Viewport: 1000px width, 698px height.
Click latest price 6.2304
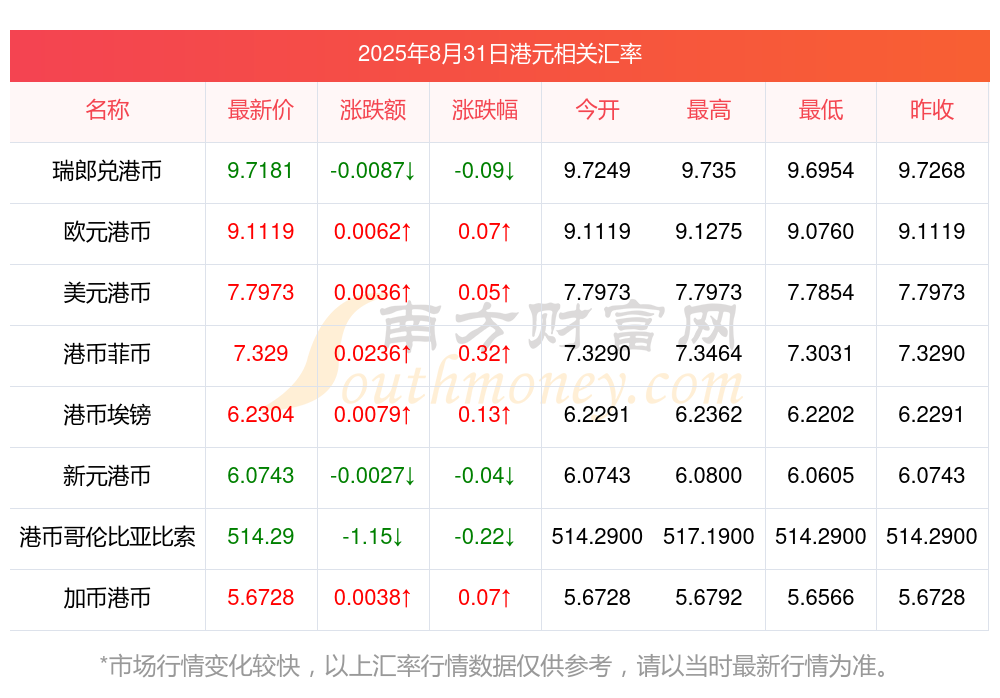[260, 414]
